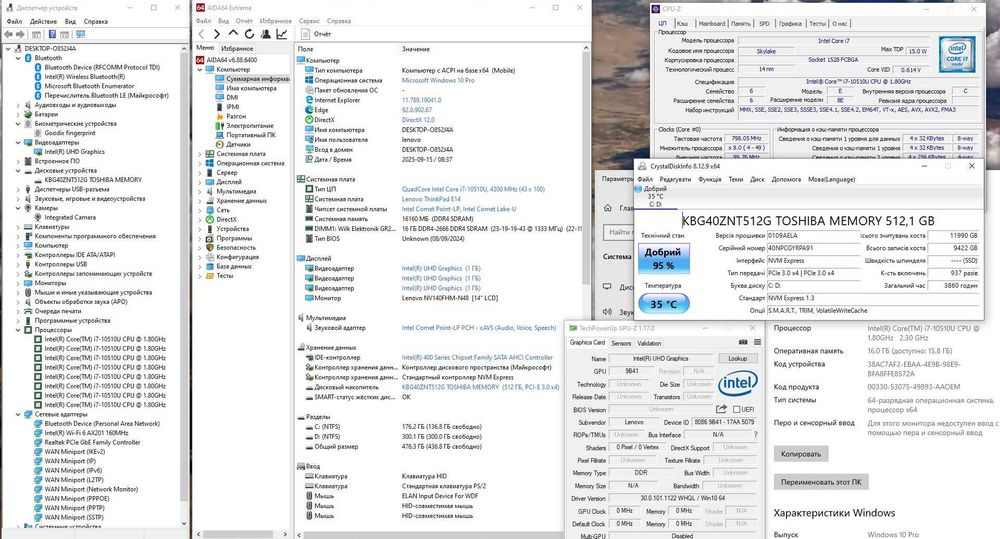Expand Motherboard (Системная плата) in AIDA64 tree
The image size is (1000, 539).
click(200, 154)
